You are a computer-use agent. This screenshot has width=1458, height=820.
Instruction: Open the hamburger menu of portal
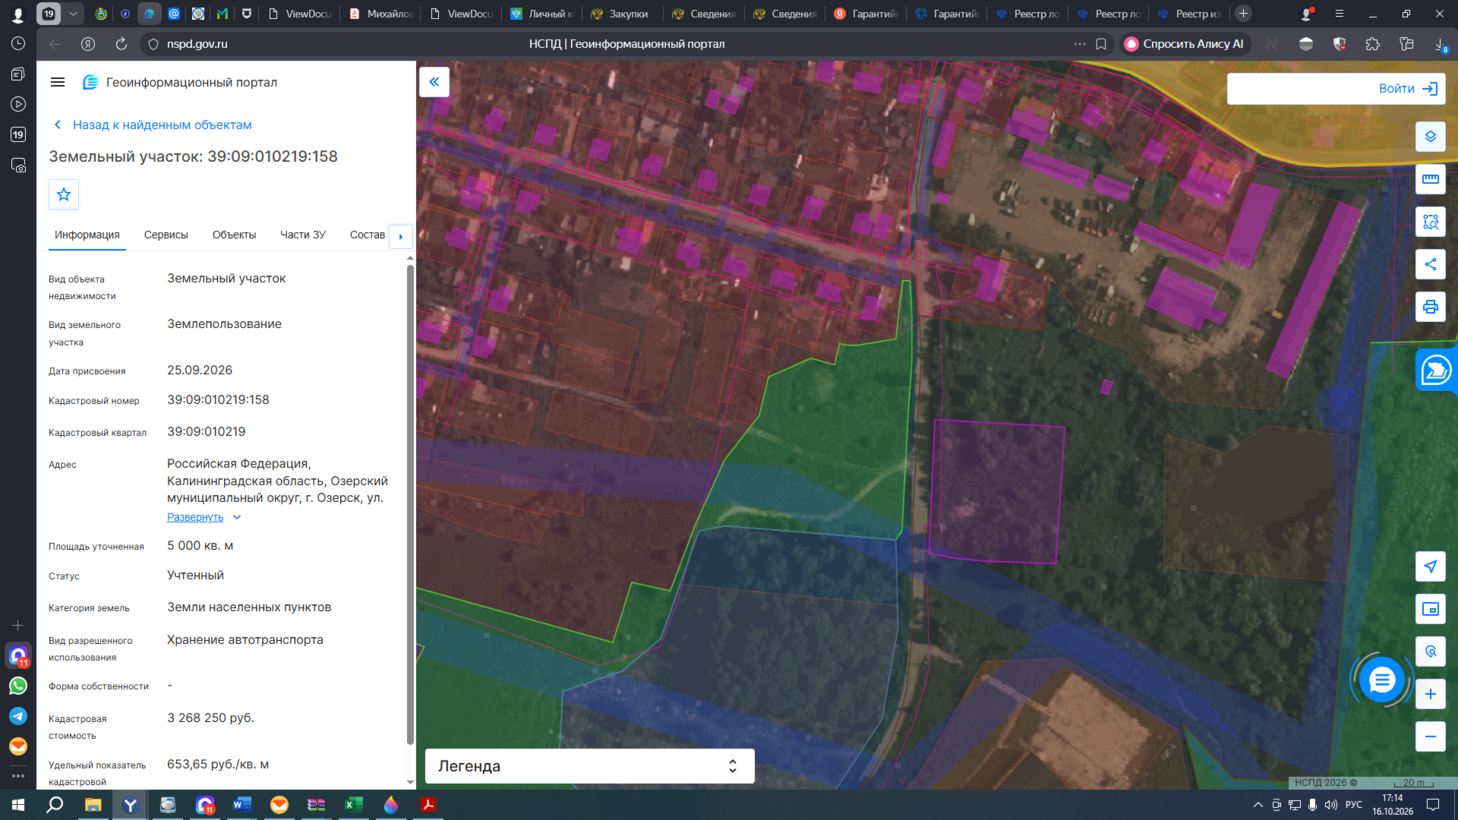(x=58, y=82)
